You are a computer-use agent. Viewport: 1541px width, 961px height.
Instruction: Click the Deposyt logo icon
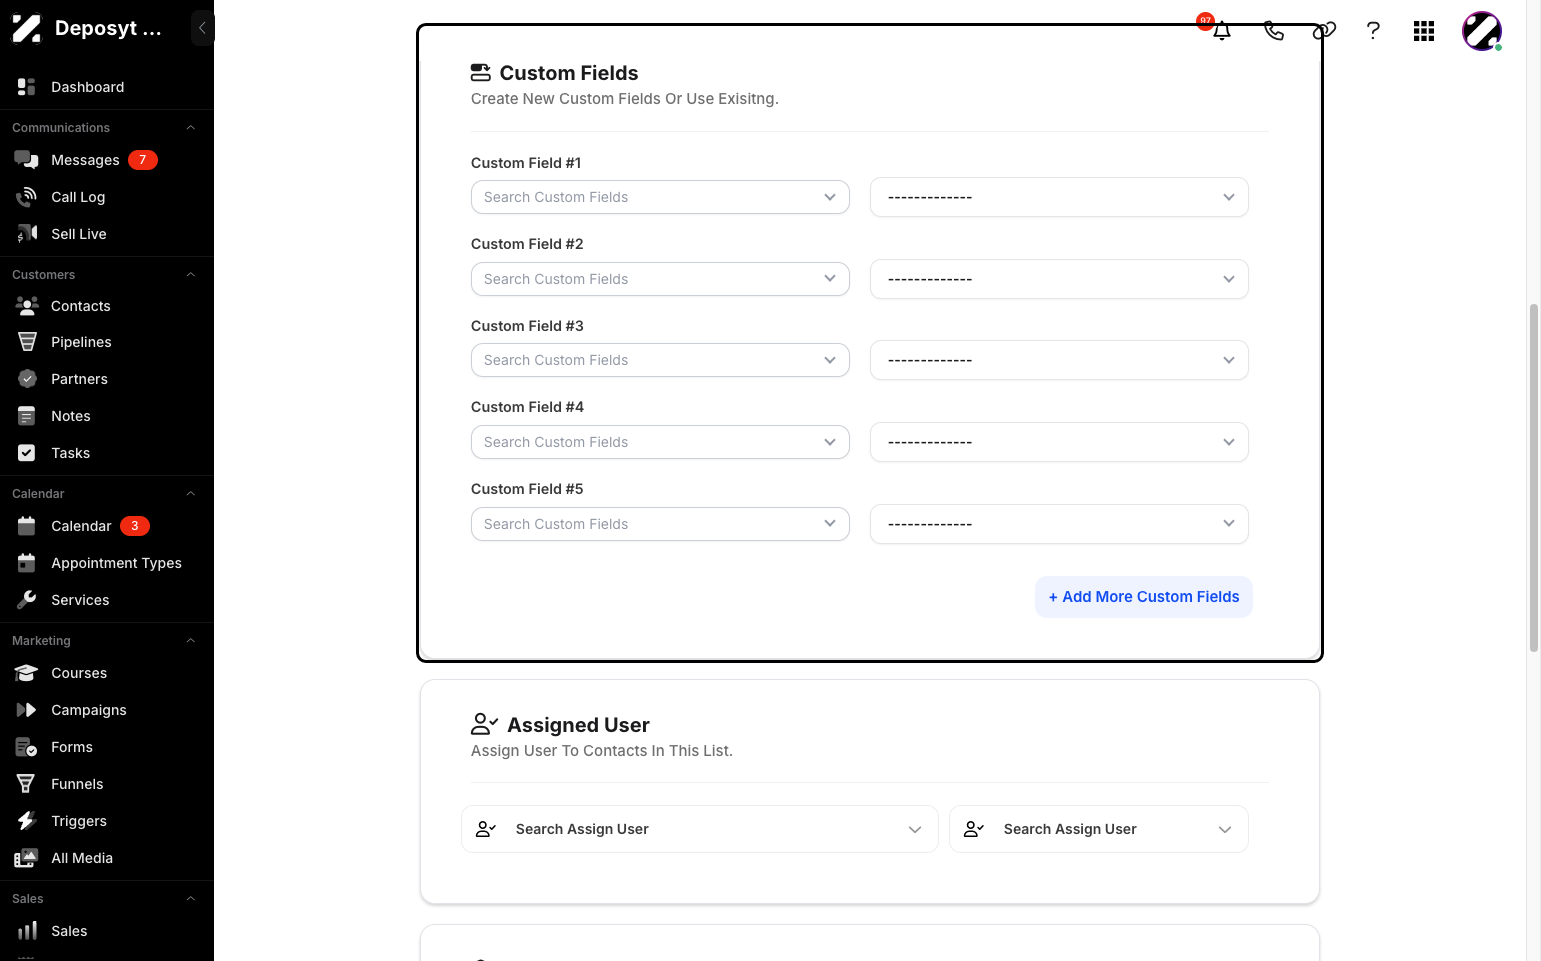(27, 29)
